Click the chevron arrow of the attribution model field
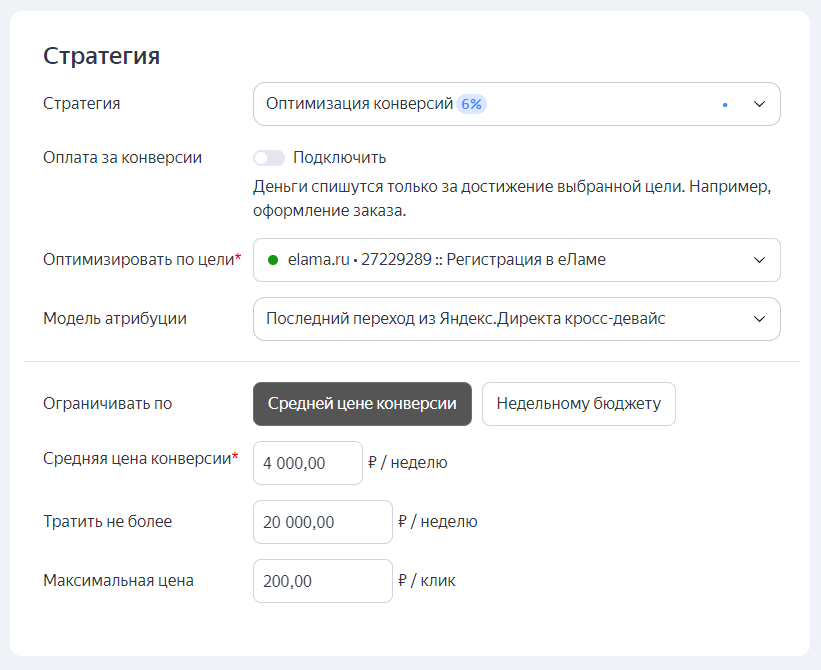 click(x=759, y=319)
